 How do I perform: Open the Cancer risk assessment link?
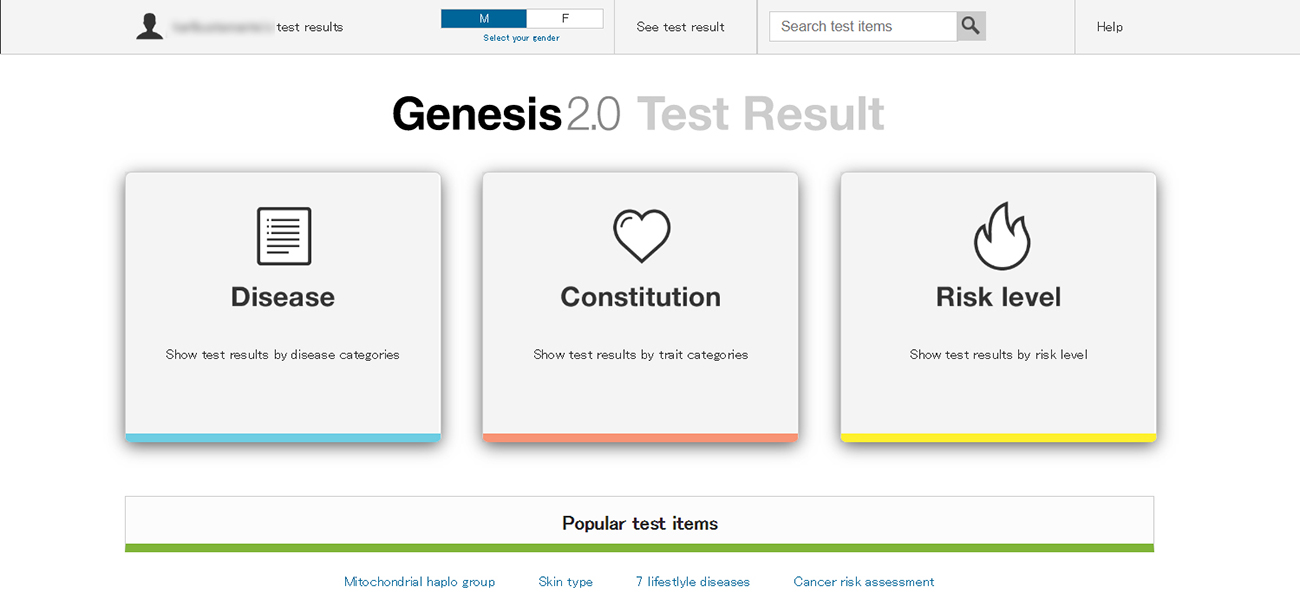(x=864, y=581)
